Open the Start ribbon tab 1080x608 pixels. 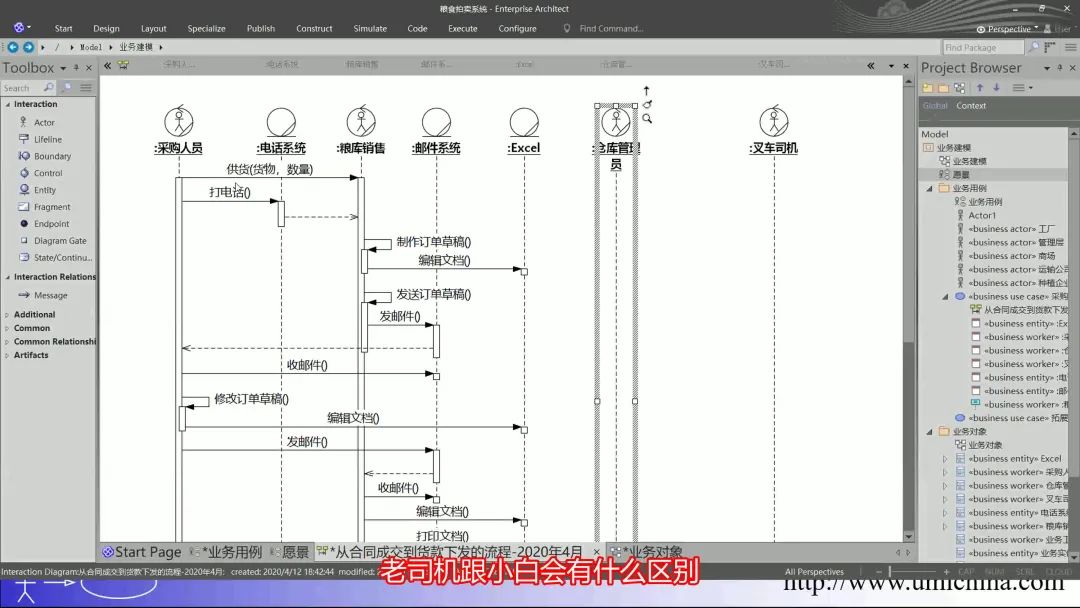[63, 28]
